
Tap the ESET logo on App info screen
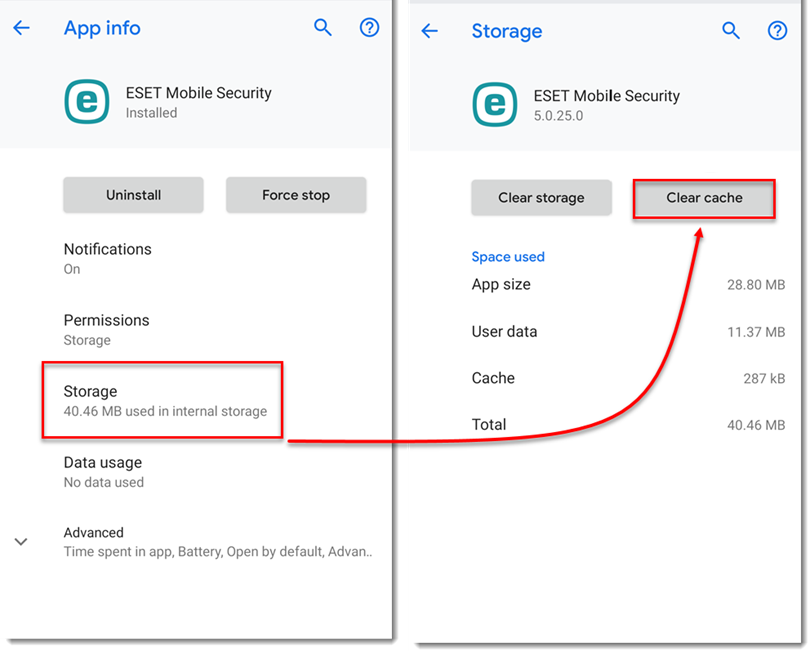pyautogui.click(x=87, y=102)
